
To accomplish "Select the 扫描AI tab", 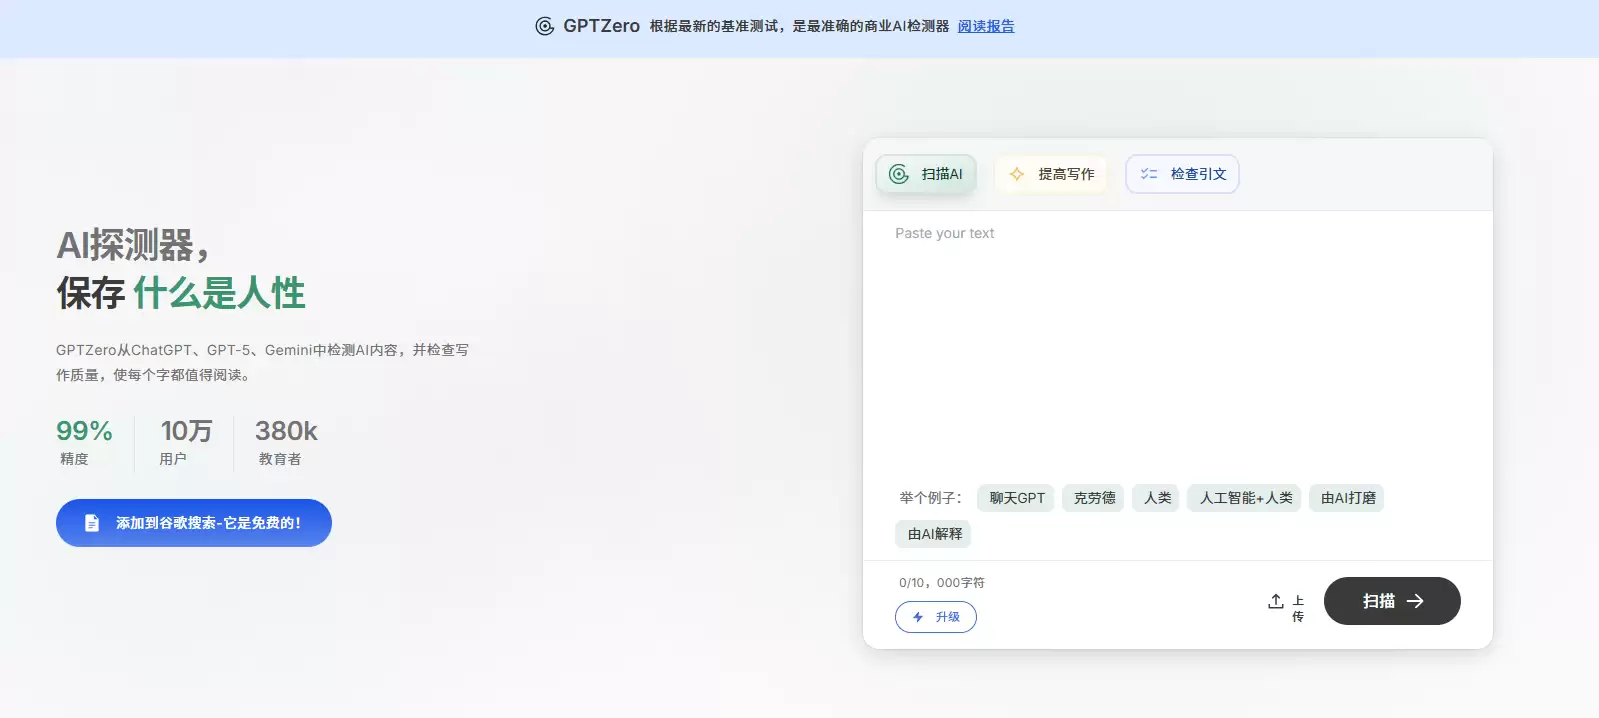I will [926, 174].
